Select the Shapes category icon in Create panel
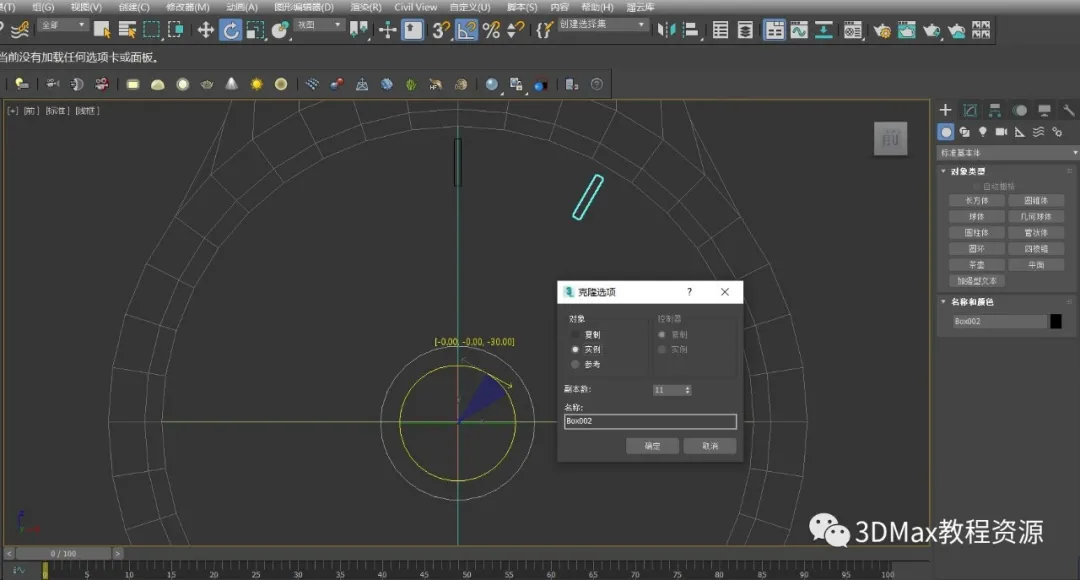This screenshot has height=580, width=1080. tap(964, 132)
